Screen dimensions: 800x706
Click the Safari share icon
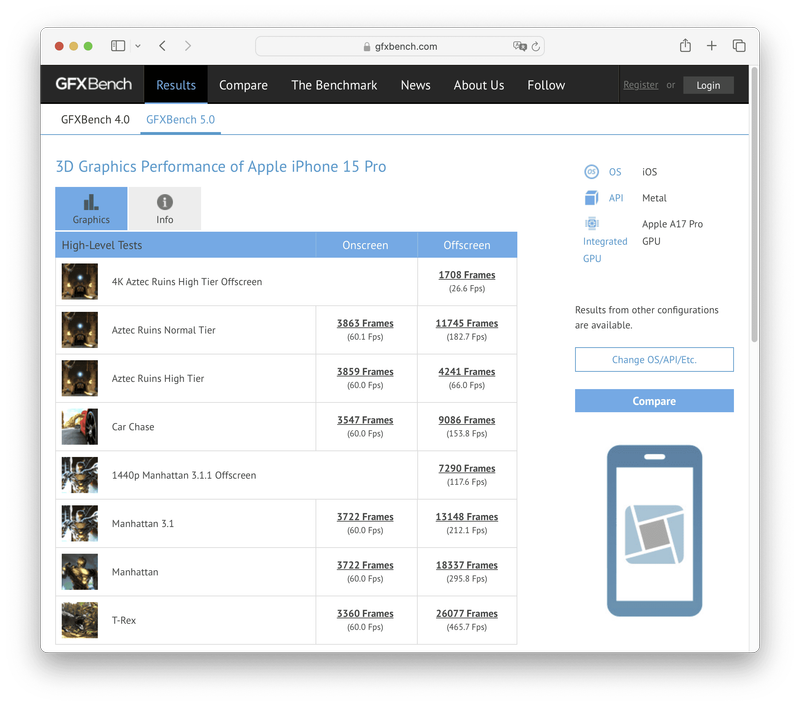pos(685,46)
